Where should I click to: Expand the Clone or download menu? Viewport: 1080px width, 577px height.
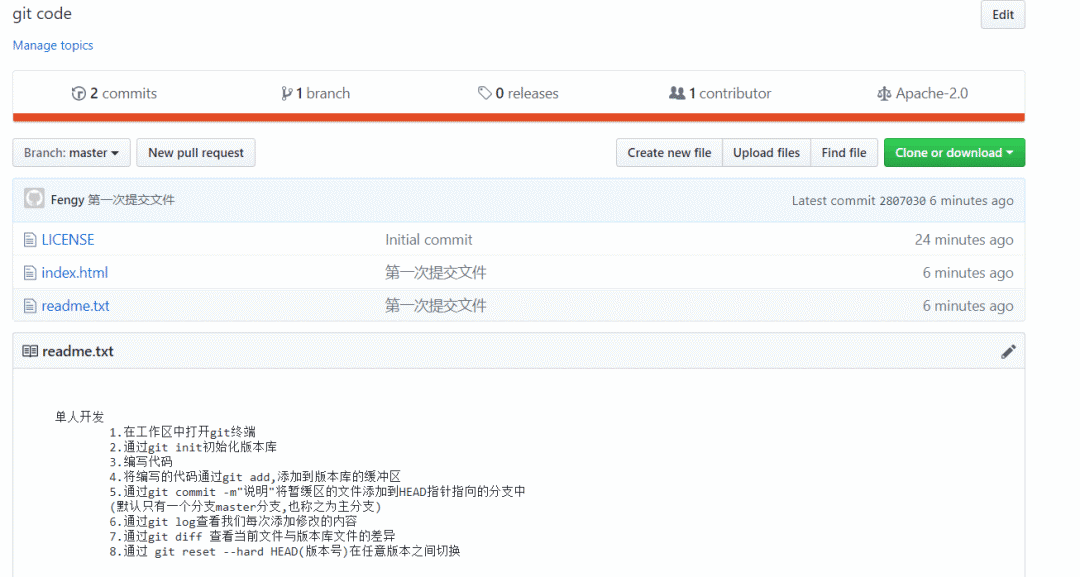[954, 152]
